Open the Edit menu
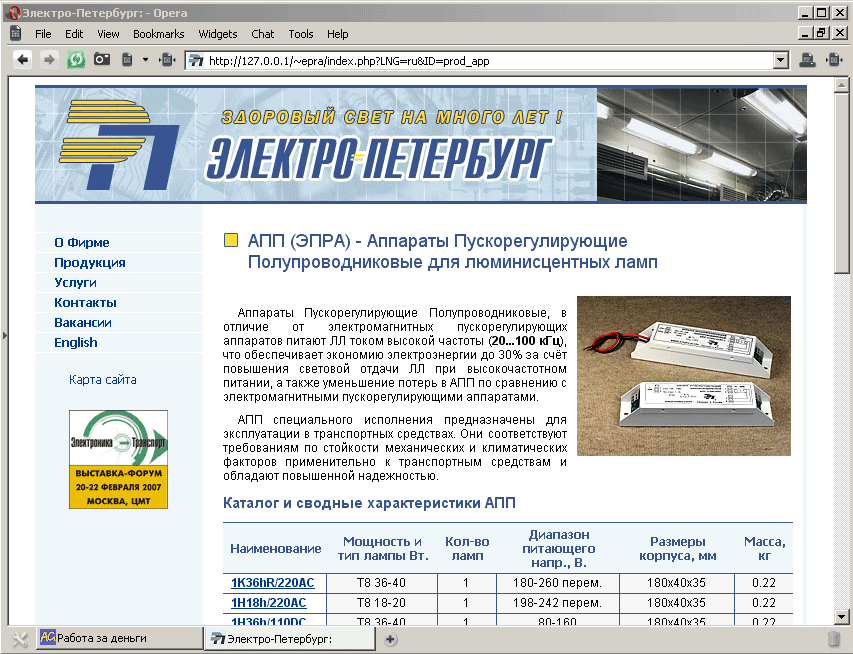853x654 pixels. (x=74, y=34)
